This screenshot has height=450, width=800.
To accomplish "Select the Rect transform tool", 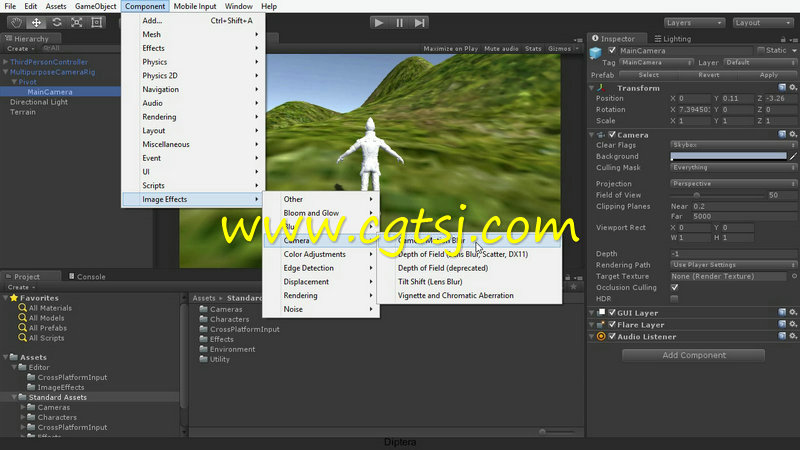I will tap(96, 22).
